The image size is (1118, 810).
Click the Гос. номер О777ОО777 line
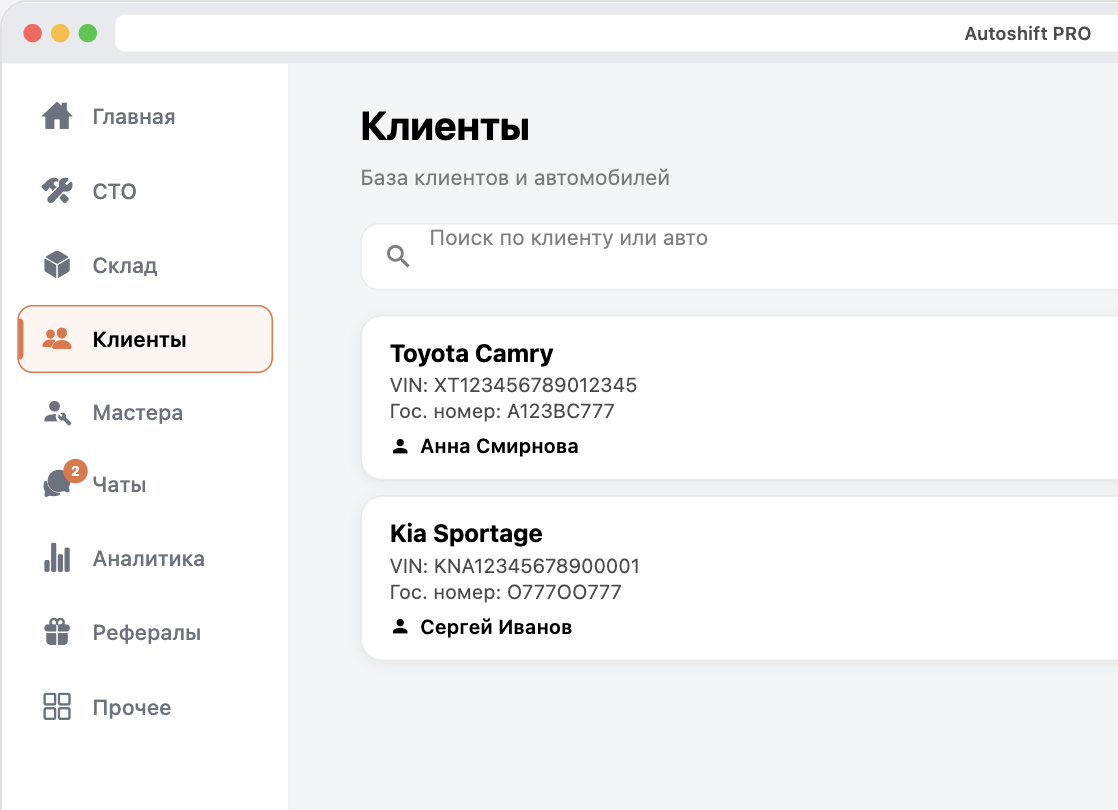tap(506, 593)
